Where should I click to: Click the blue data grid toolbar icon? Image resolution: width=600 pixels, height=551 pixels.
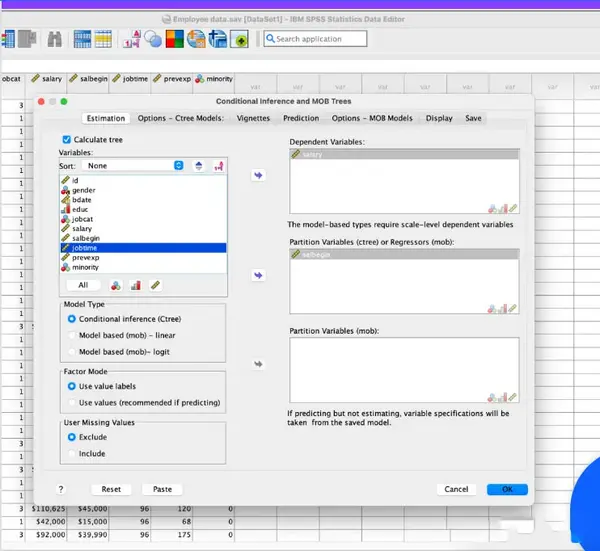82,39
